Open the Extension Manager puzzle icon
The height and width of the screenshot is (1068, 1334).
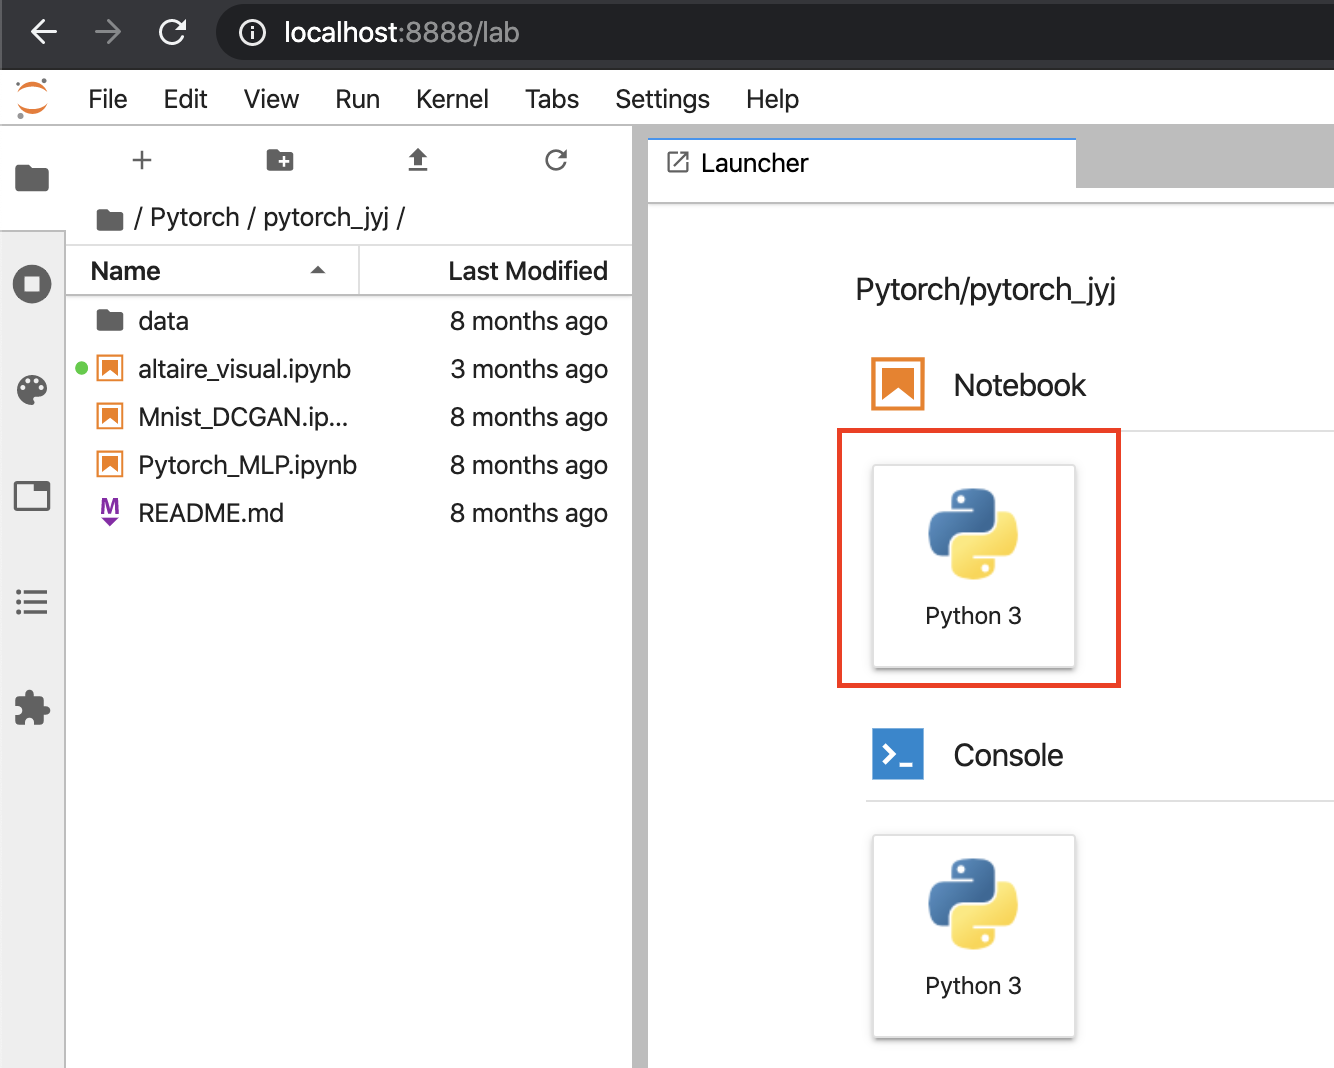(x=32, y=708)
